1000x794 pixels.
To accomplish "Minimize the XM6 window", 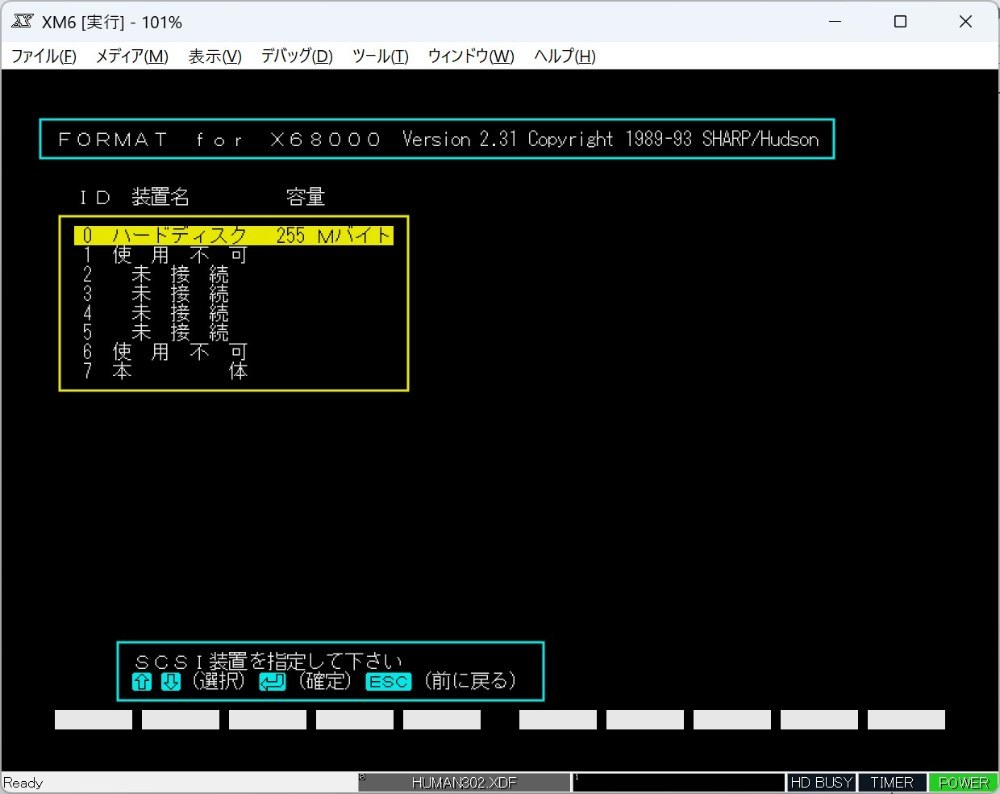I will (x=835, y=22).
